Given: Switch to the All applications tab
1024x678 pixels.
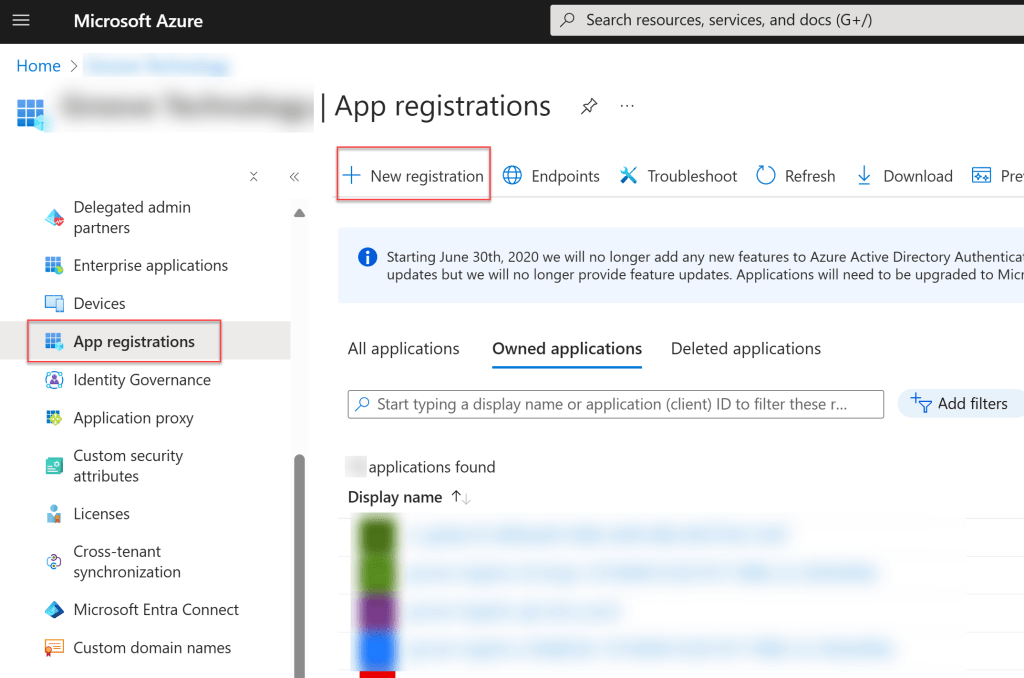Looking at the screenshot, I should click(403, 349).
